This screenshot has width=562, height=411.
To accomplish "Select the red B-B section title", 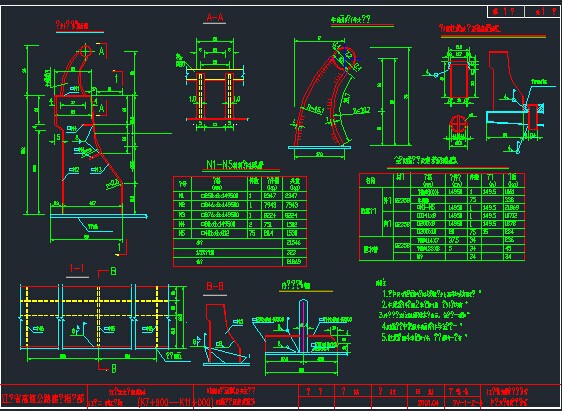I will pyautogui.click(x=215, y=286).
